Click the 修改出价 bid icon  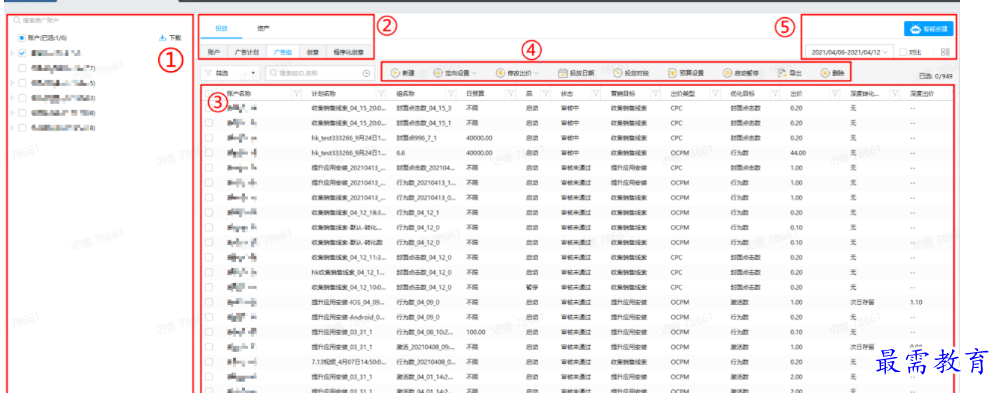(500, 73)
